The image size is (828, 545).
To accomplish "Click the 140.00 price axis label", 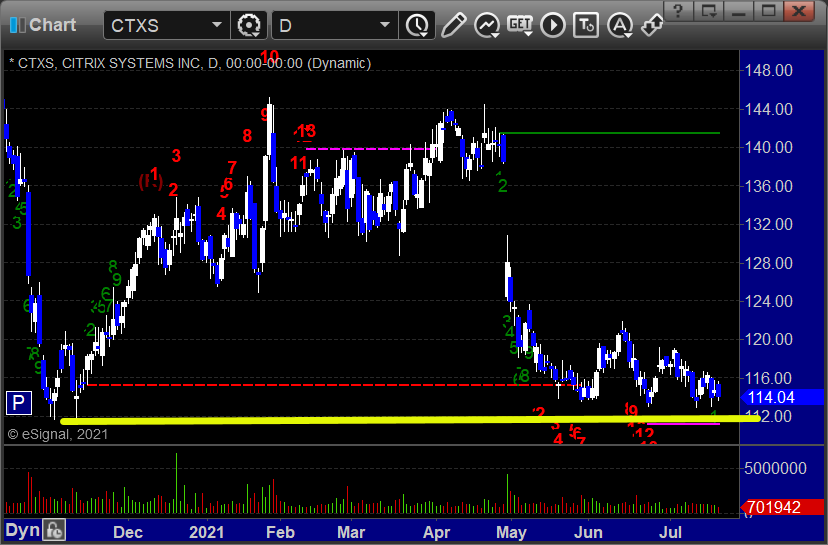I will pyautogui.click(x=768, y=147).
